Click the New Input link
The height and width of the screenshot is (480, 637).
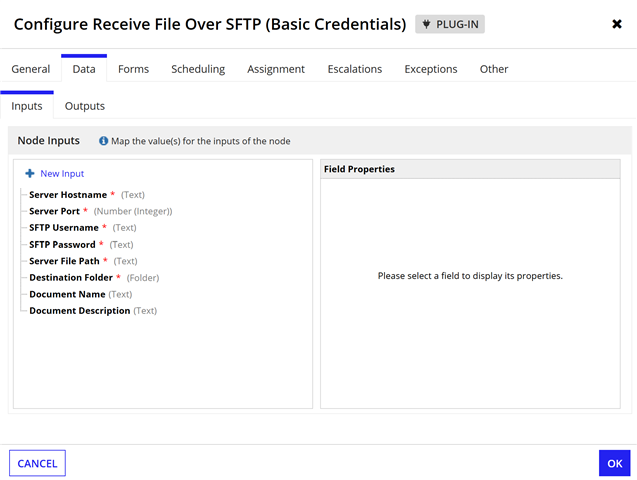(62, 173)
